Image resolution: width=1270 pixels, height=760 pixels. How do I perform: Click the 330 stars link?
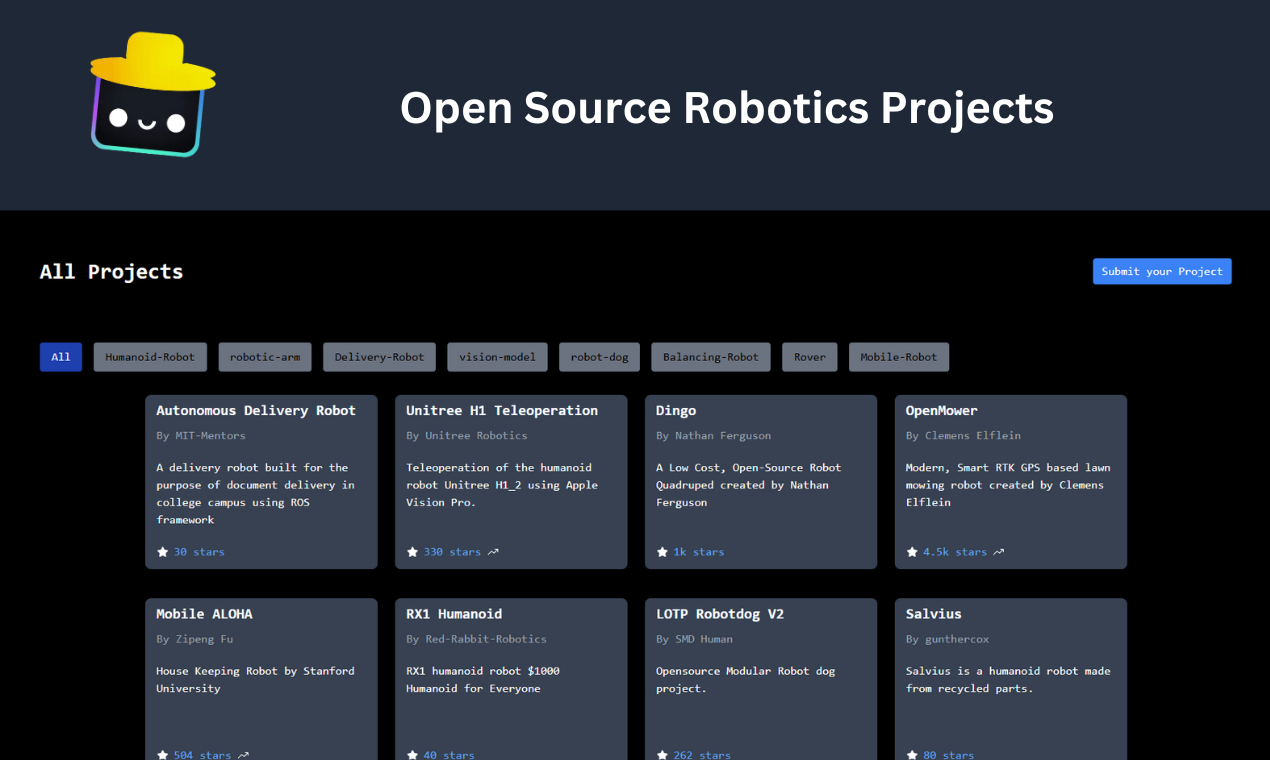(x=452, y=552)
